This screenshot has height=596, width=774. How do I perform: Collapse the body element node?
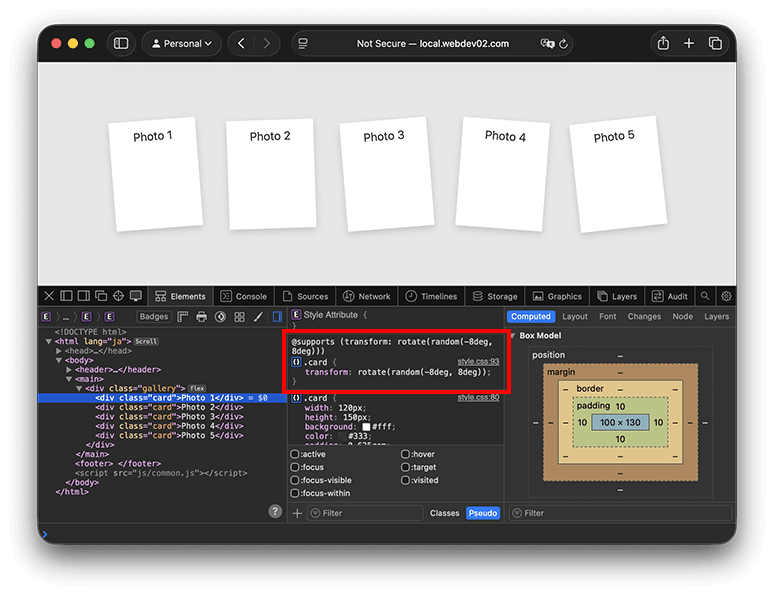[x=59, y=360]
